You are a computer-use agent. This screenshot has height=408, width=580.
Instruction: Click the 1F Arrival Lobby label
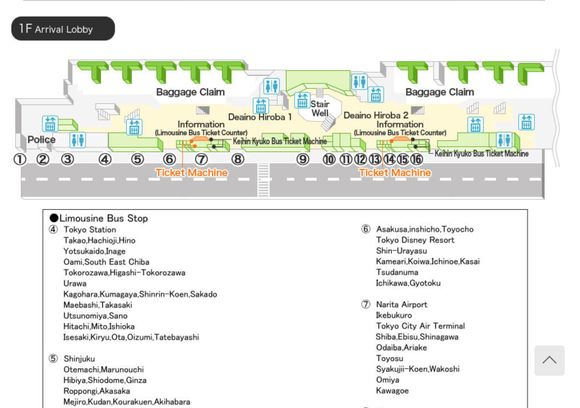[x=63, y=28]
